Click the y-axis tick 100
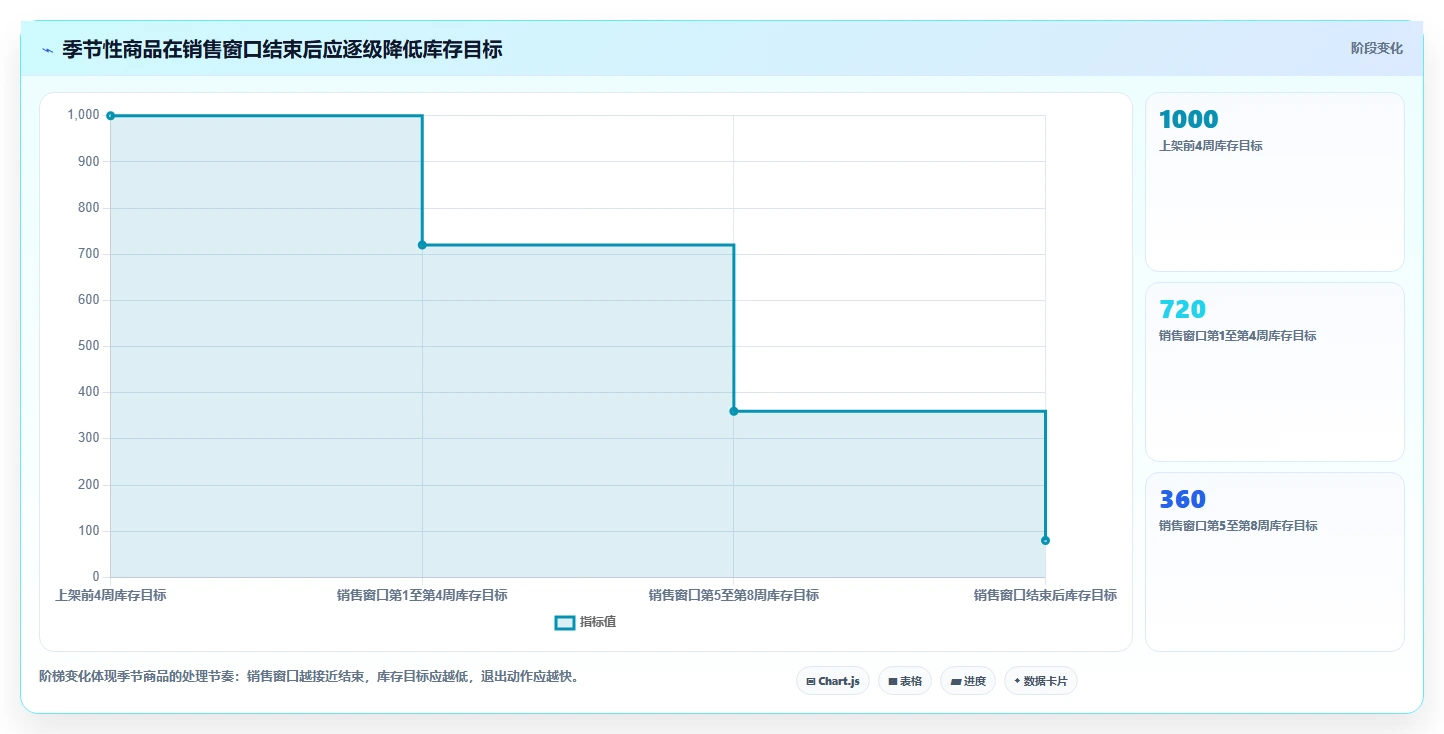Screen dimensions: 1444x734 89,531
